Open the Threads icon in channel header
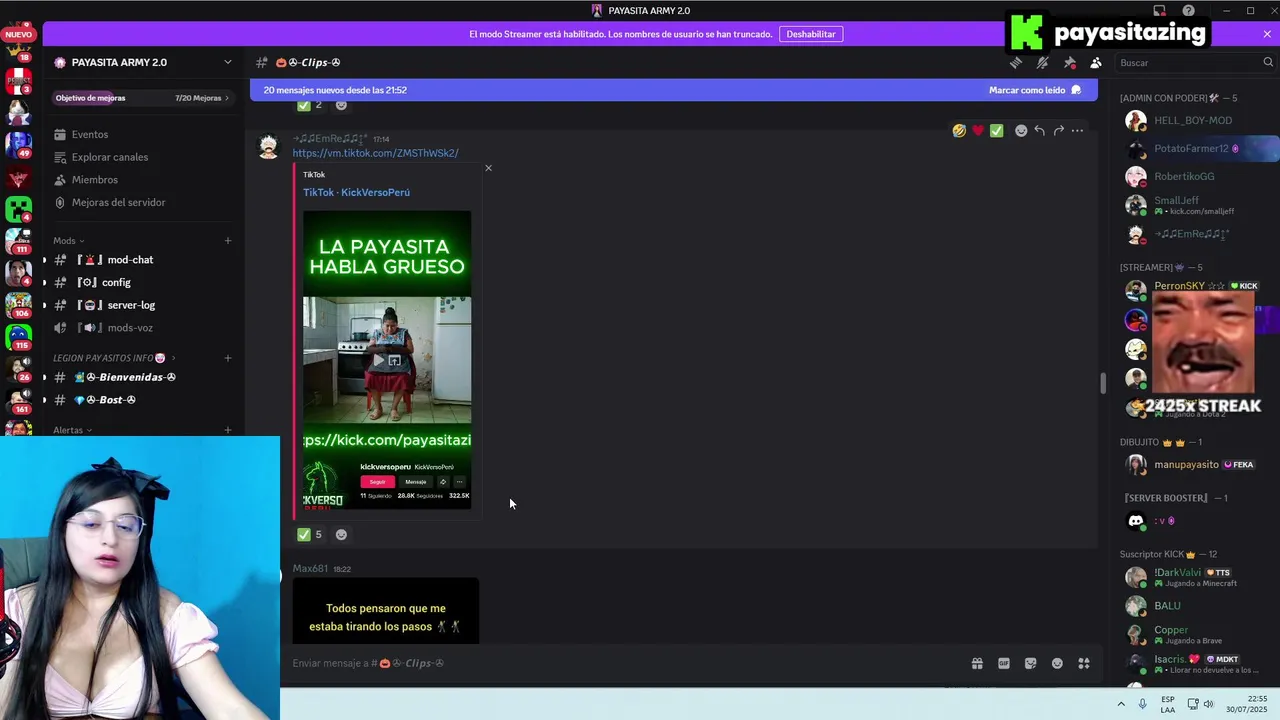 tap(1016, 62)
